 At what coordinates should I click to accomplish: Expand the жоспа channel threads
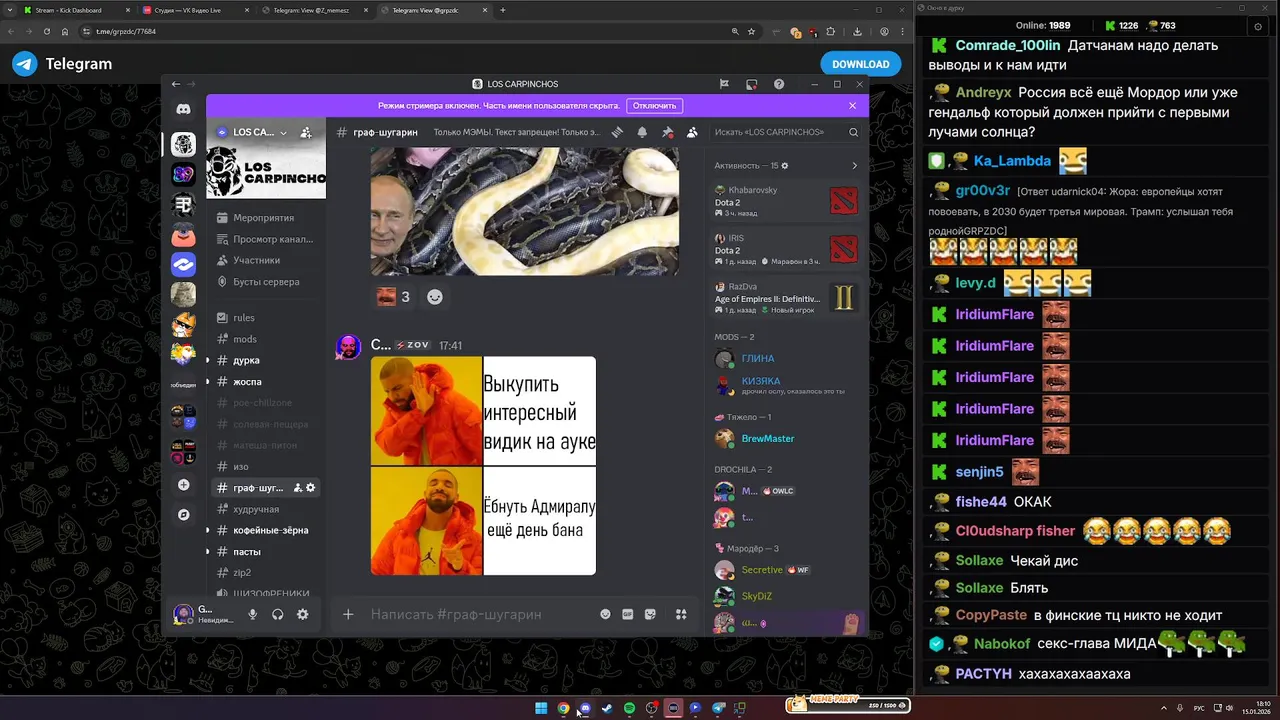click(x=208, y=381)
